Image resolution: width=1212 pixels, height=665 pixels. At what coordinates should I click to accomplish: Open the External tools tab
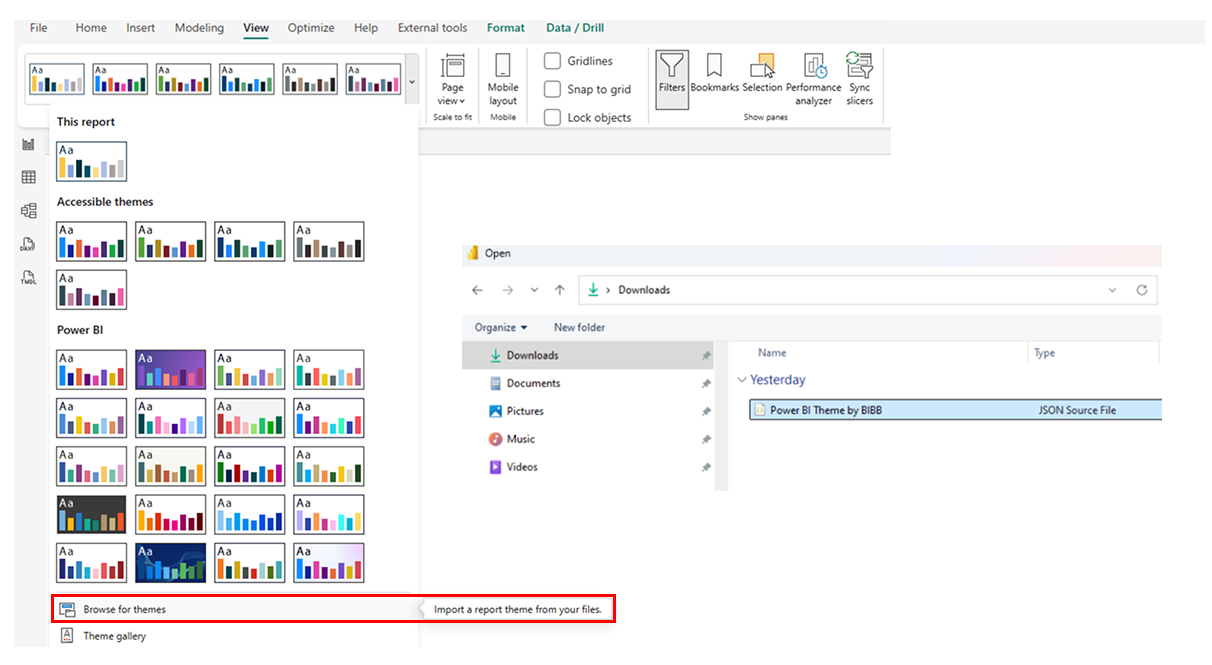tap(432, 28)
